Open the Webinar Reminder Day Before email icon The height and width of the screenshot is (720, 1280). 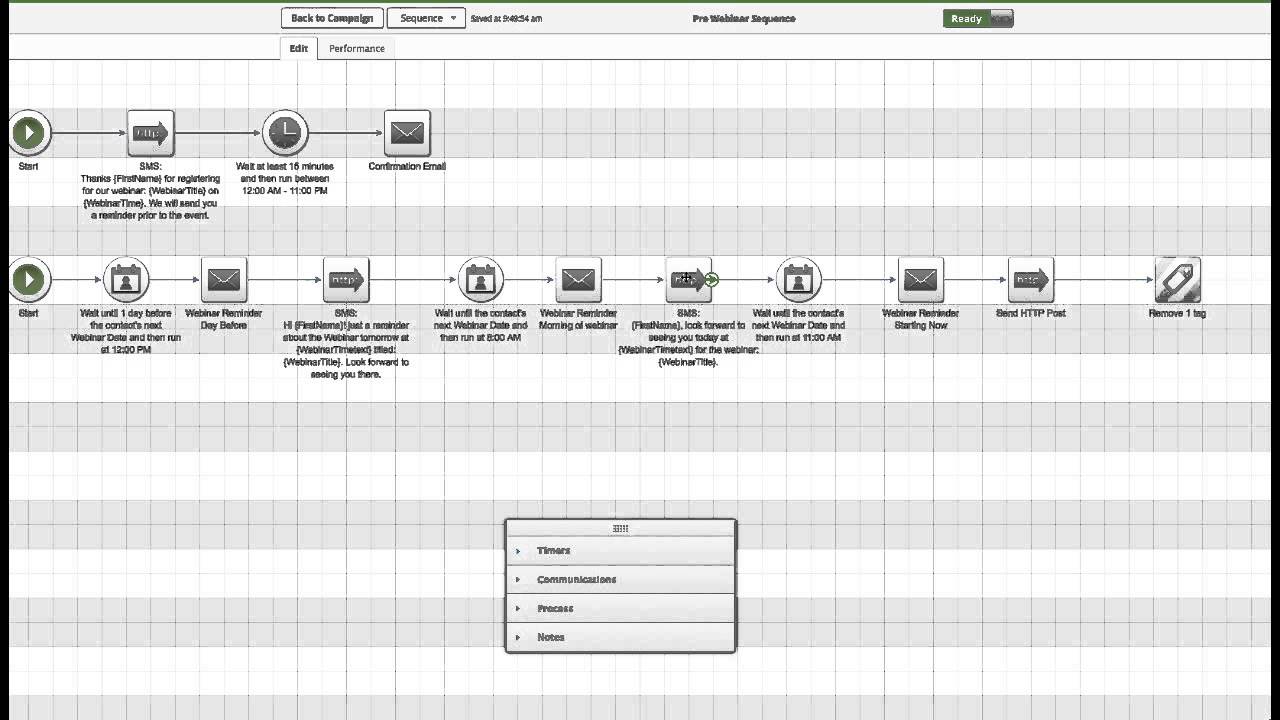(x=224, y=279)
